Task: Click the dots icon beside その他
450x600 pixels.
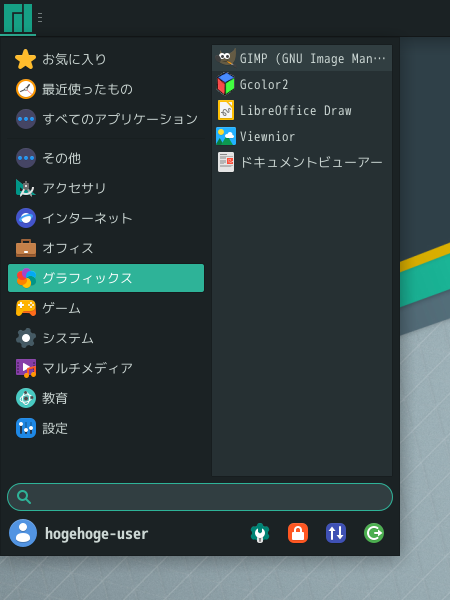Action: (26, 158)
